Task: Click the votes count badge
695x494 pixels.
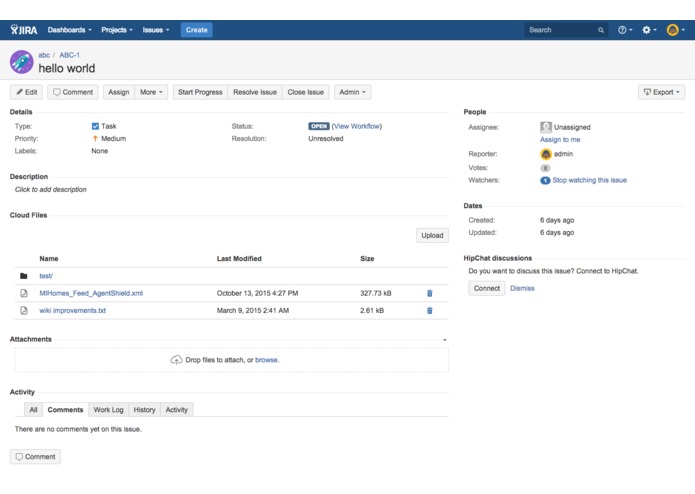Action: pos(545,168)
